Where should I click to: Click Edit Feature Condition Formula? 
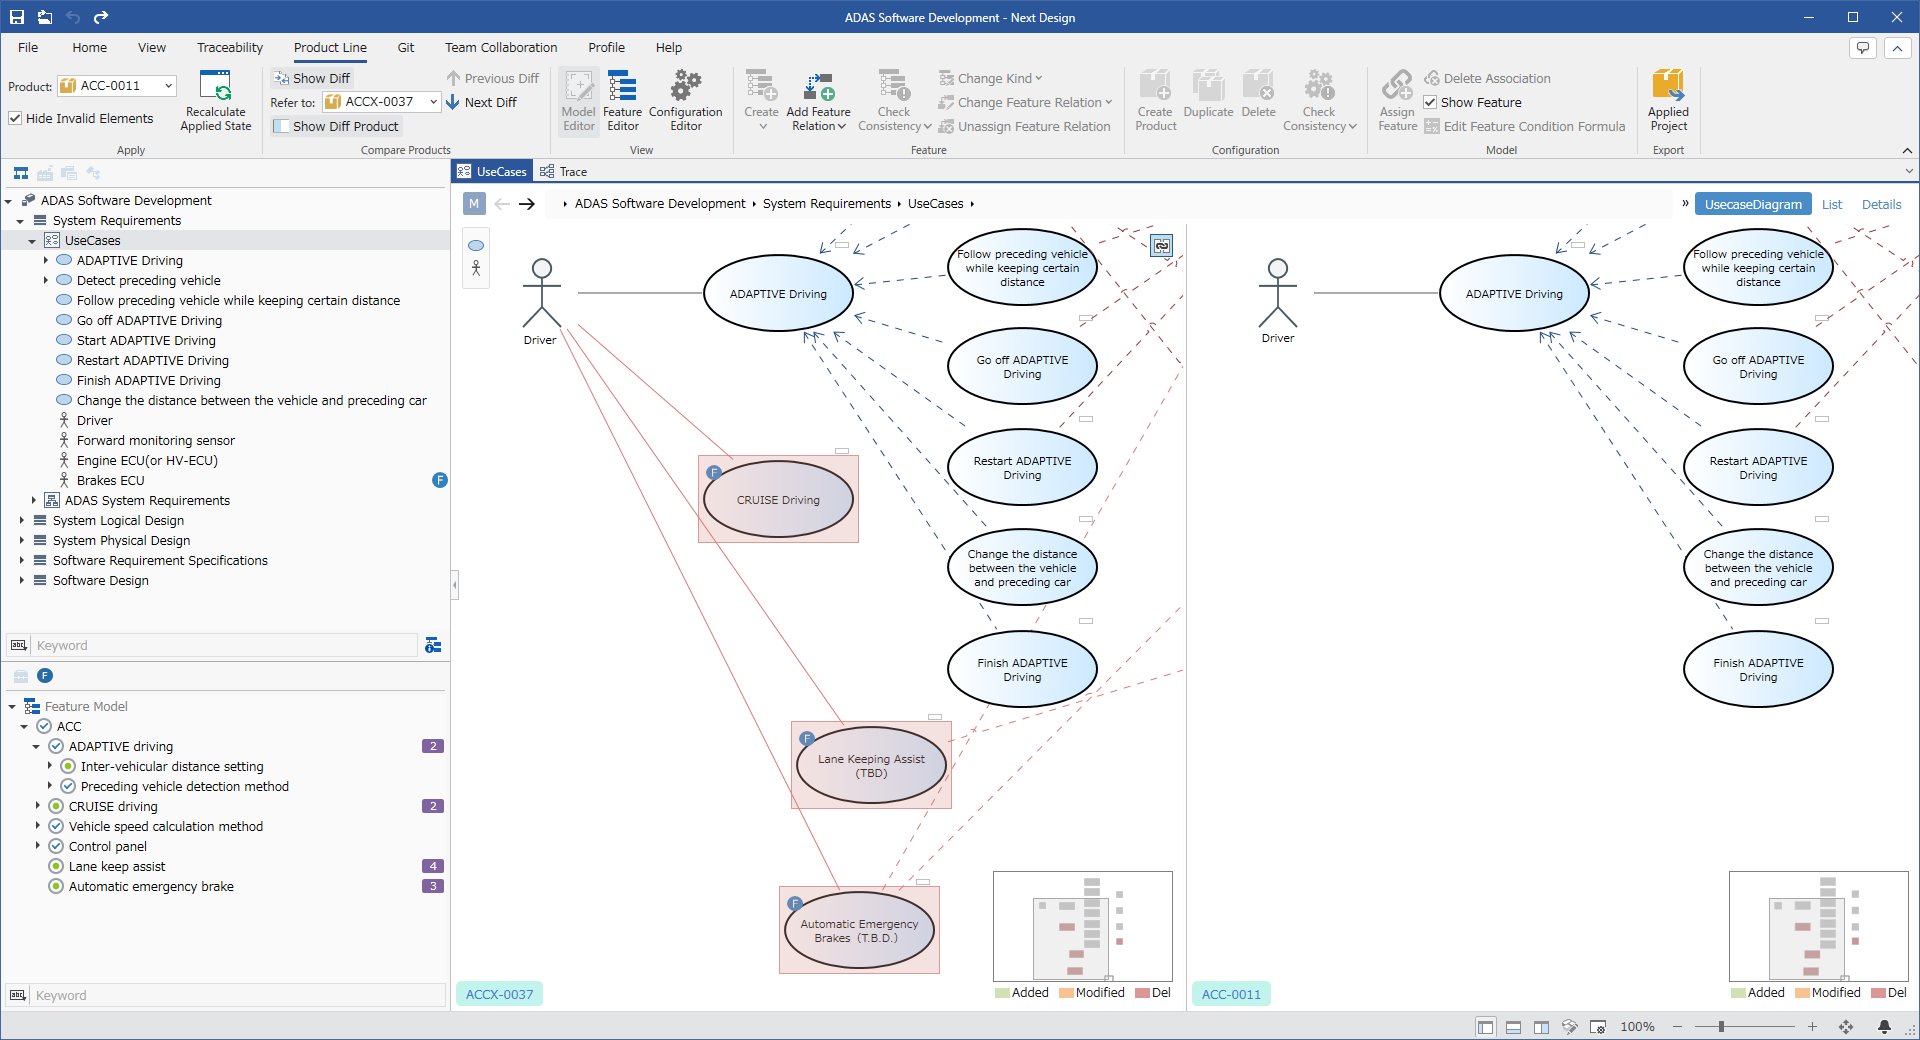(1525, 126)
